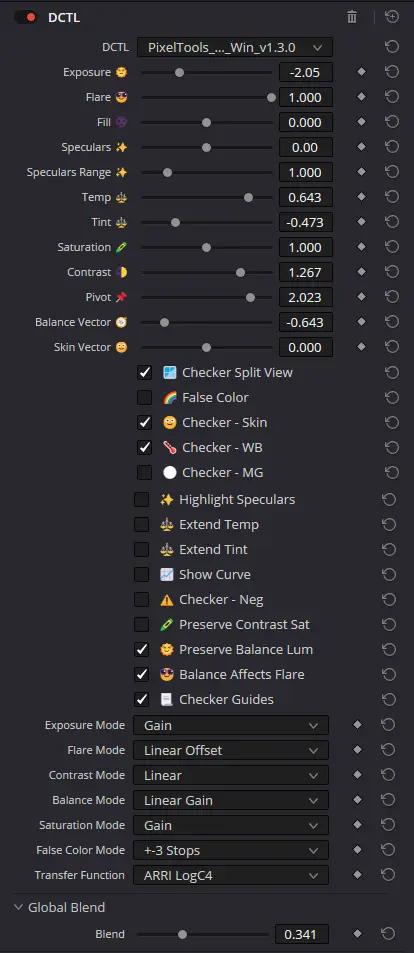The image size is (414, 953).
Task: Add keyframe for Flare parameter
Action: (362, 97)
